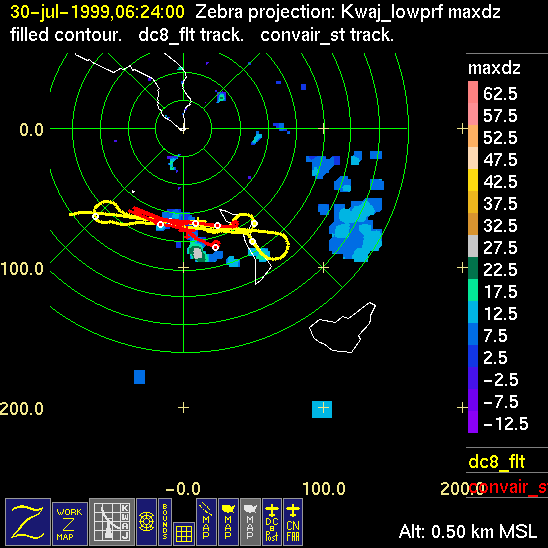
Task: Click the BOUNDS icon
Action: tap(165, 522)
